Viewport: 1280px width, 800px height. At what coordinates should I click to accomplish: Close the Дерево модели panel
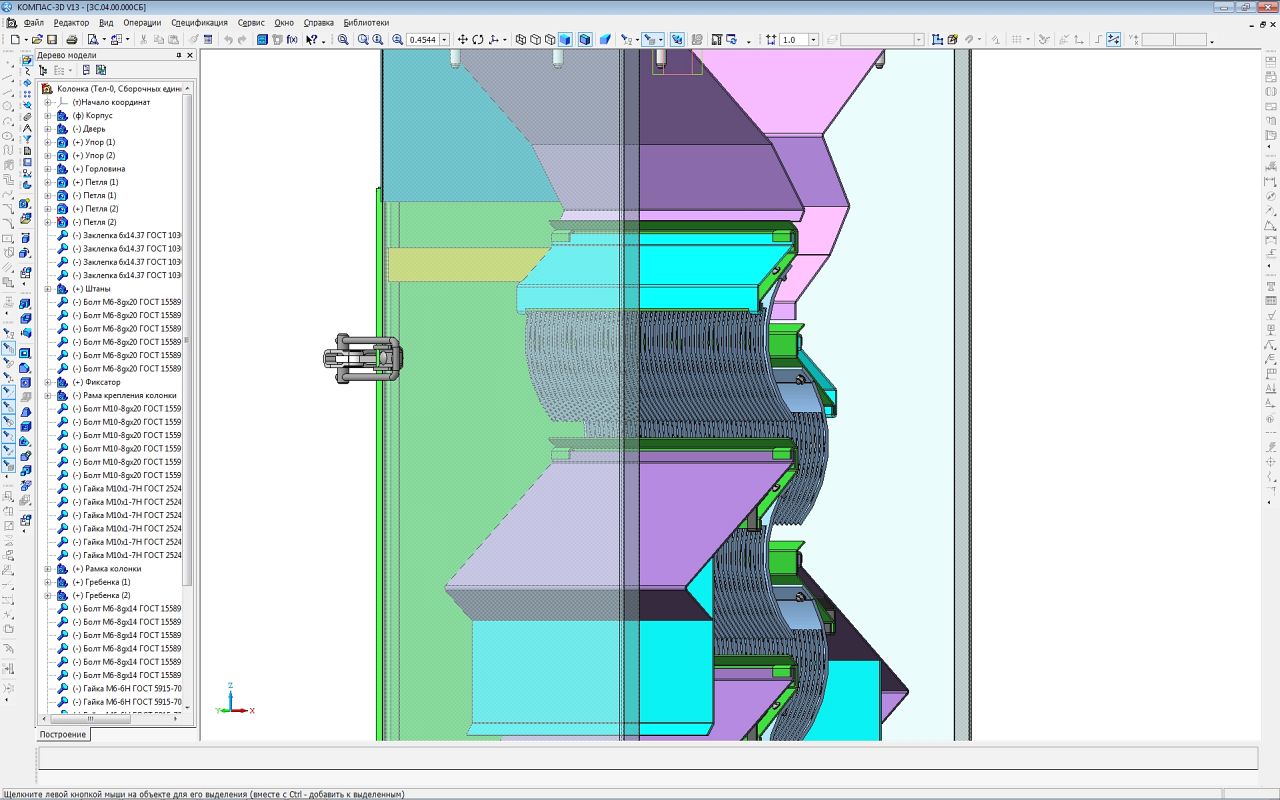click(190, 56)
